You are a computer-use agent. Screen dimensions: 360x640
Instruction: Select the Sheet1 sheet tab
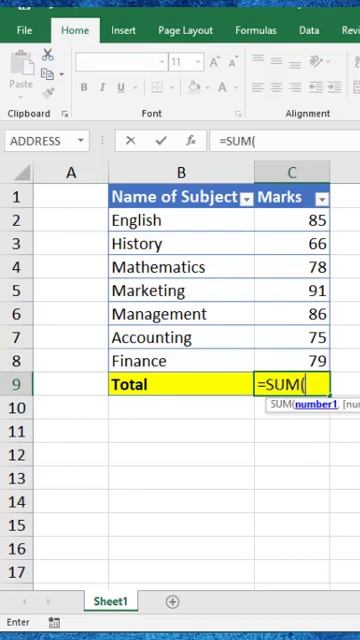111,601
